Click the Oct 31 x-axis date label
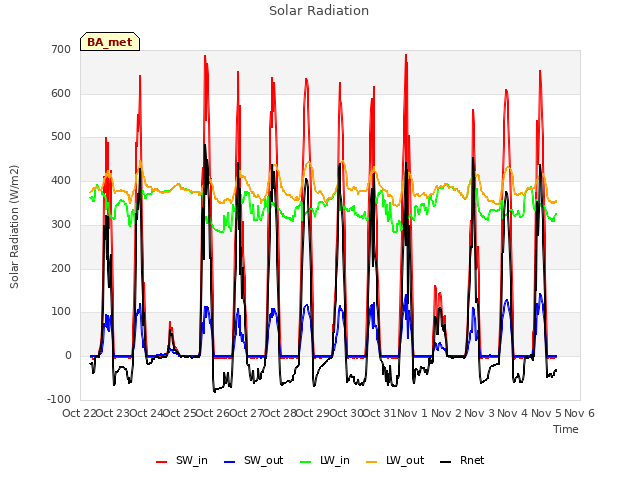This screenshot has height=480, width=640. pyautogui.click(x=380, y=413)
